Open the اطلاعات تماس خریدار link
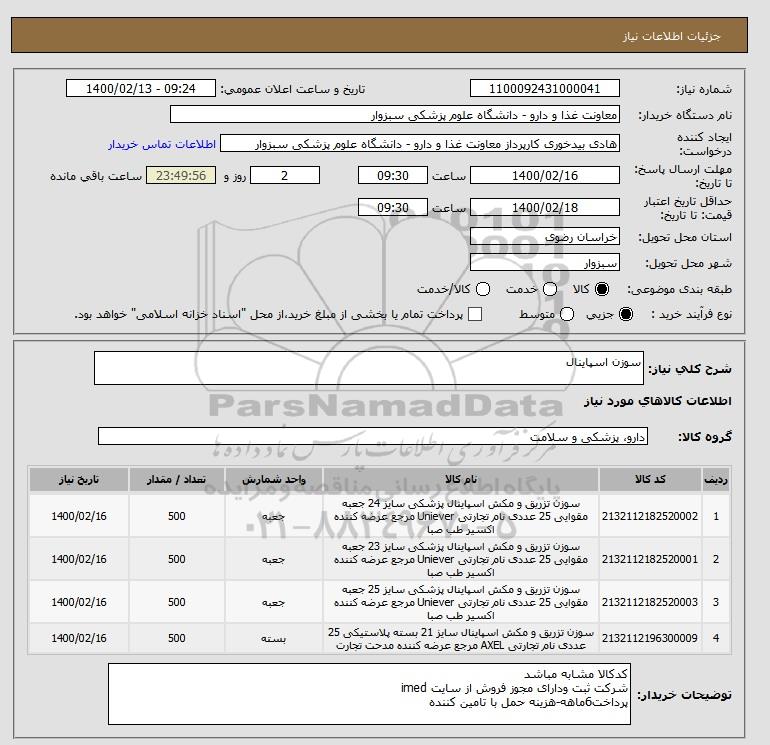This screenshot has width=770, height=745. pos(162,144)
